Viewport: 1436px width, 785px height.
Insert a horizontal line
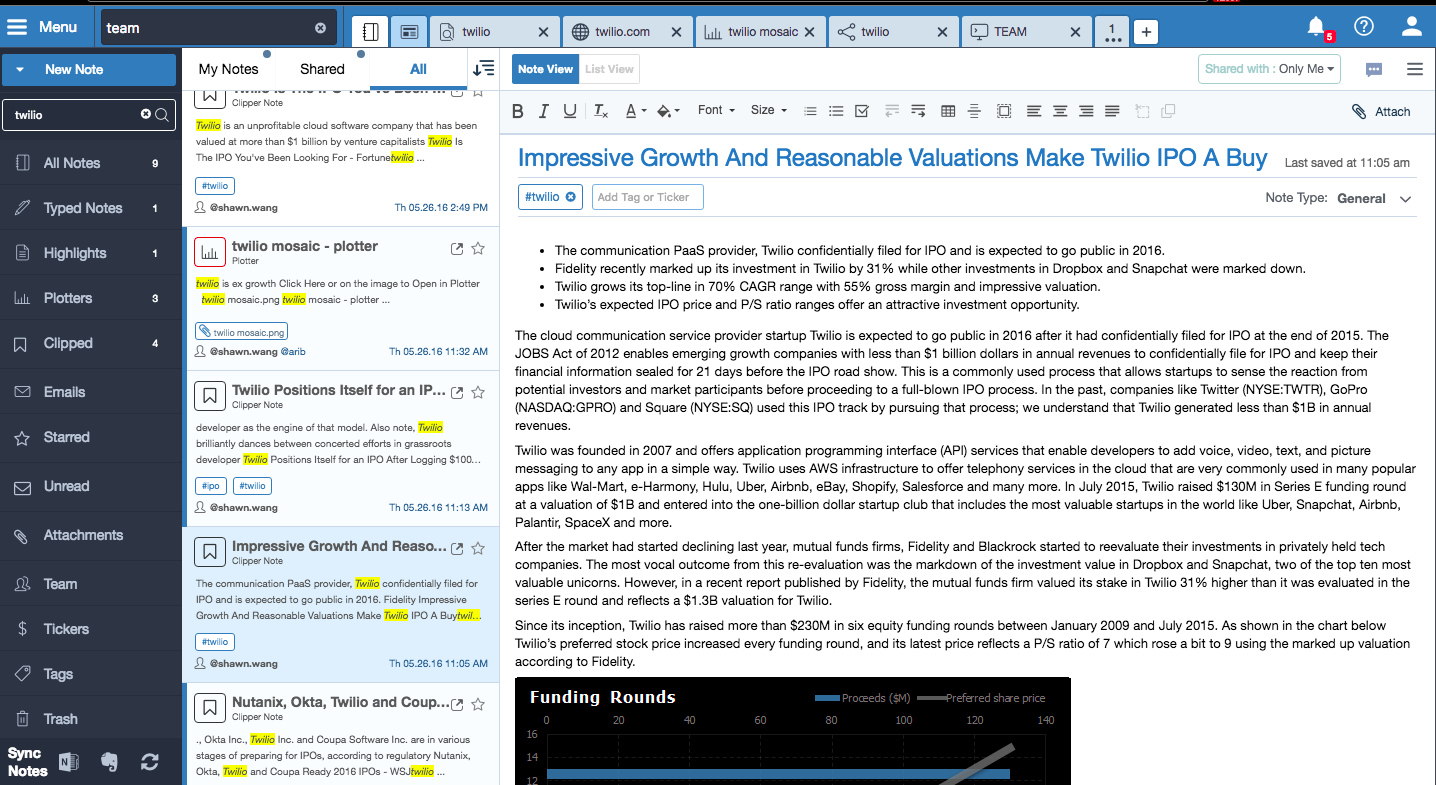point(975,111)
